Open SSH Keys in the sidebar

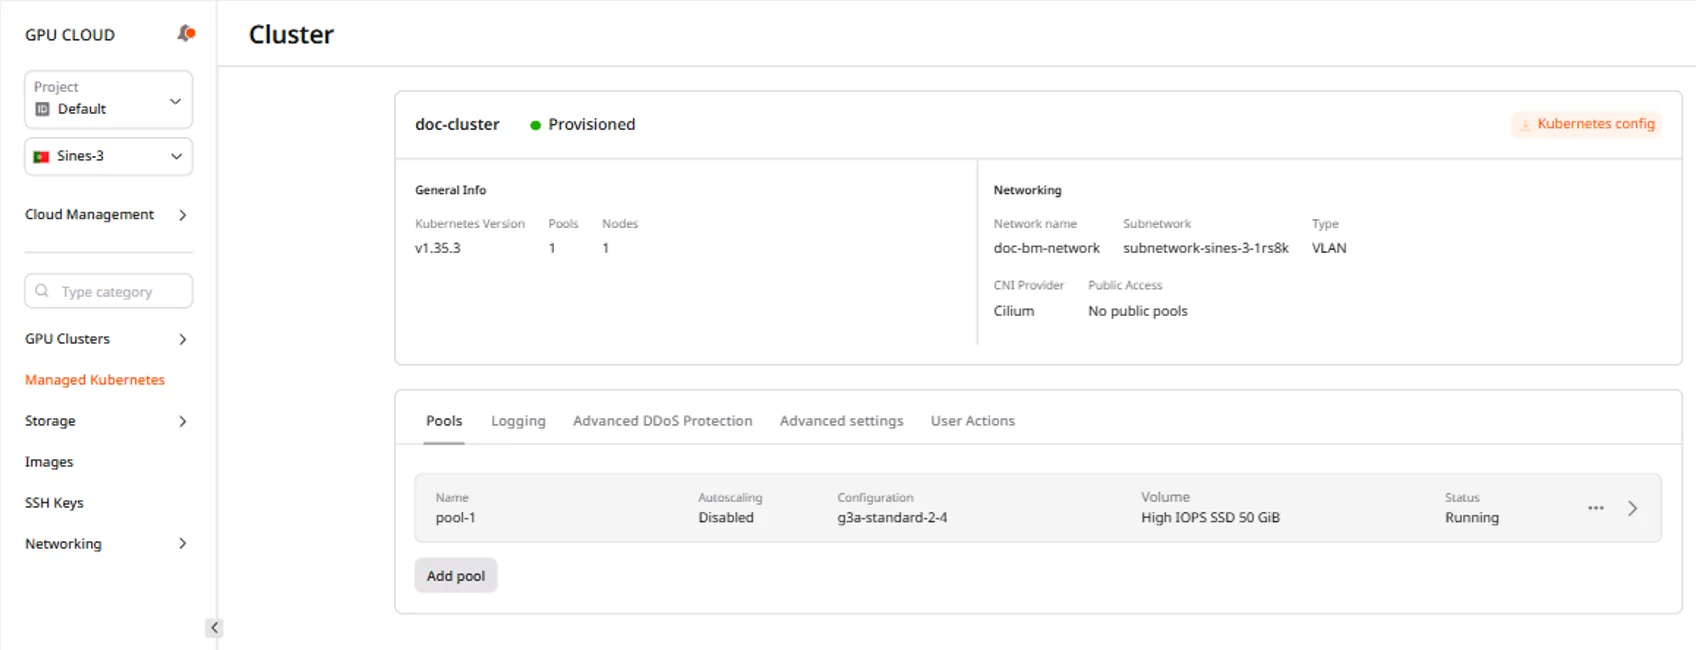point(54,503)
